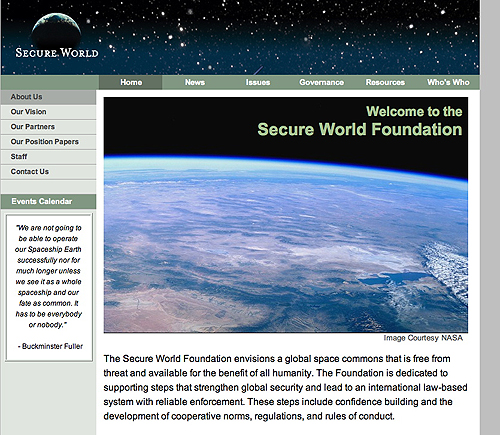Open the Who's Who section

[448, 82]
